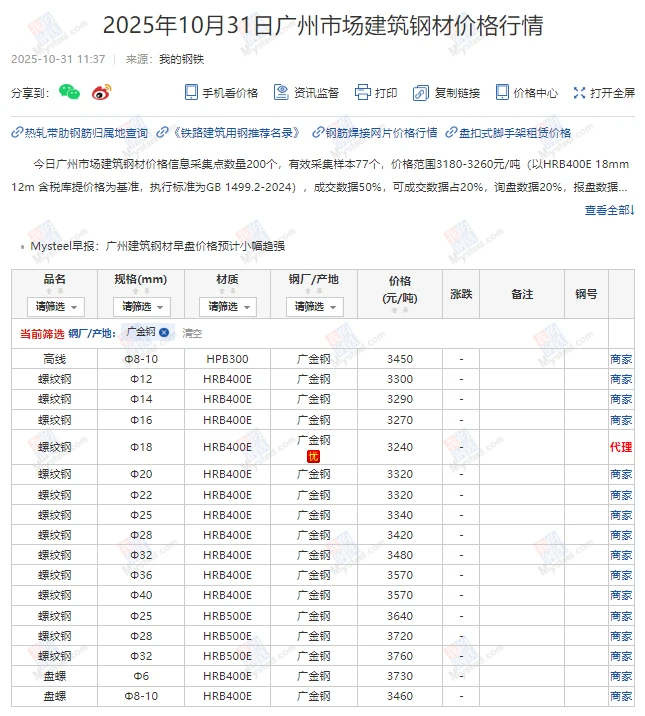Click the red 代理 link on Φ18 row
This screenshot has width=645, height=716.
(621, 447)
